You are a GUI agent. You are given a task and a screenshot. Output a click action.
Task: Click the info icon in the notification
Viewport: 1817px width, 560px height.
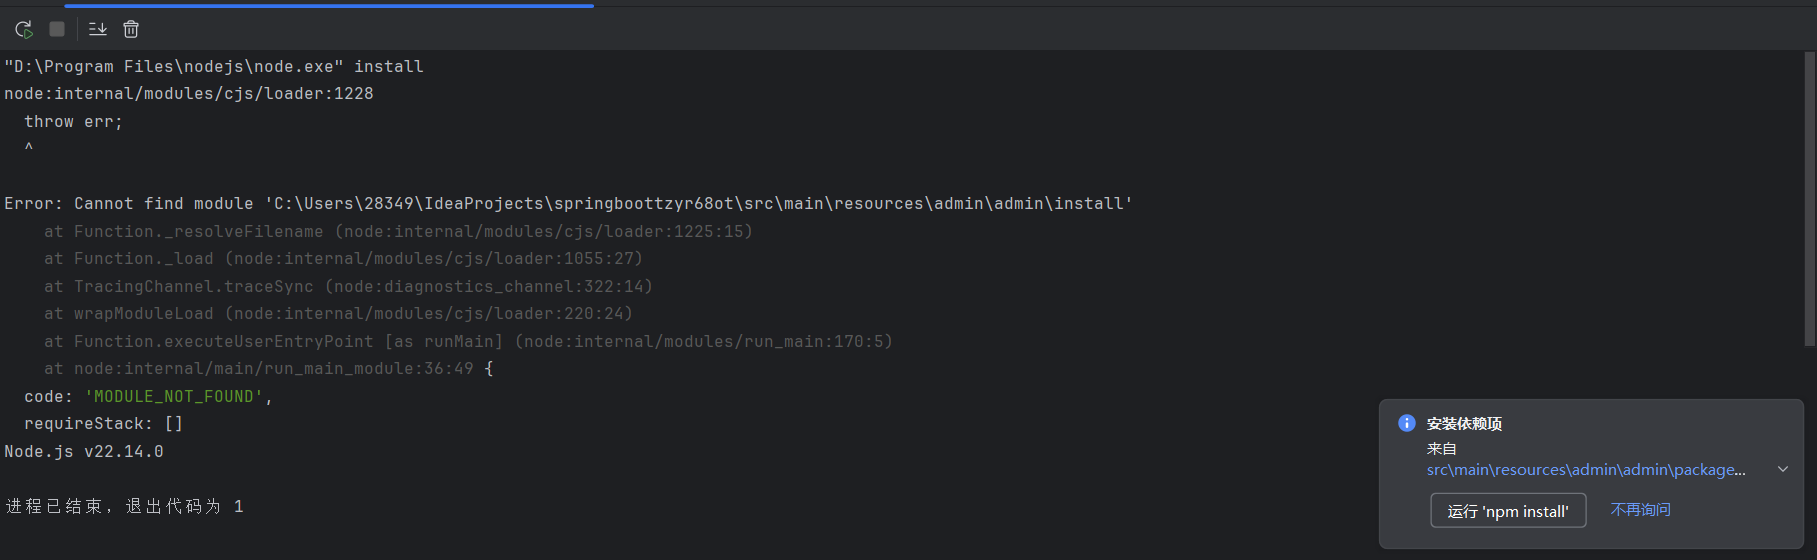click(x=1406, y=423)
